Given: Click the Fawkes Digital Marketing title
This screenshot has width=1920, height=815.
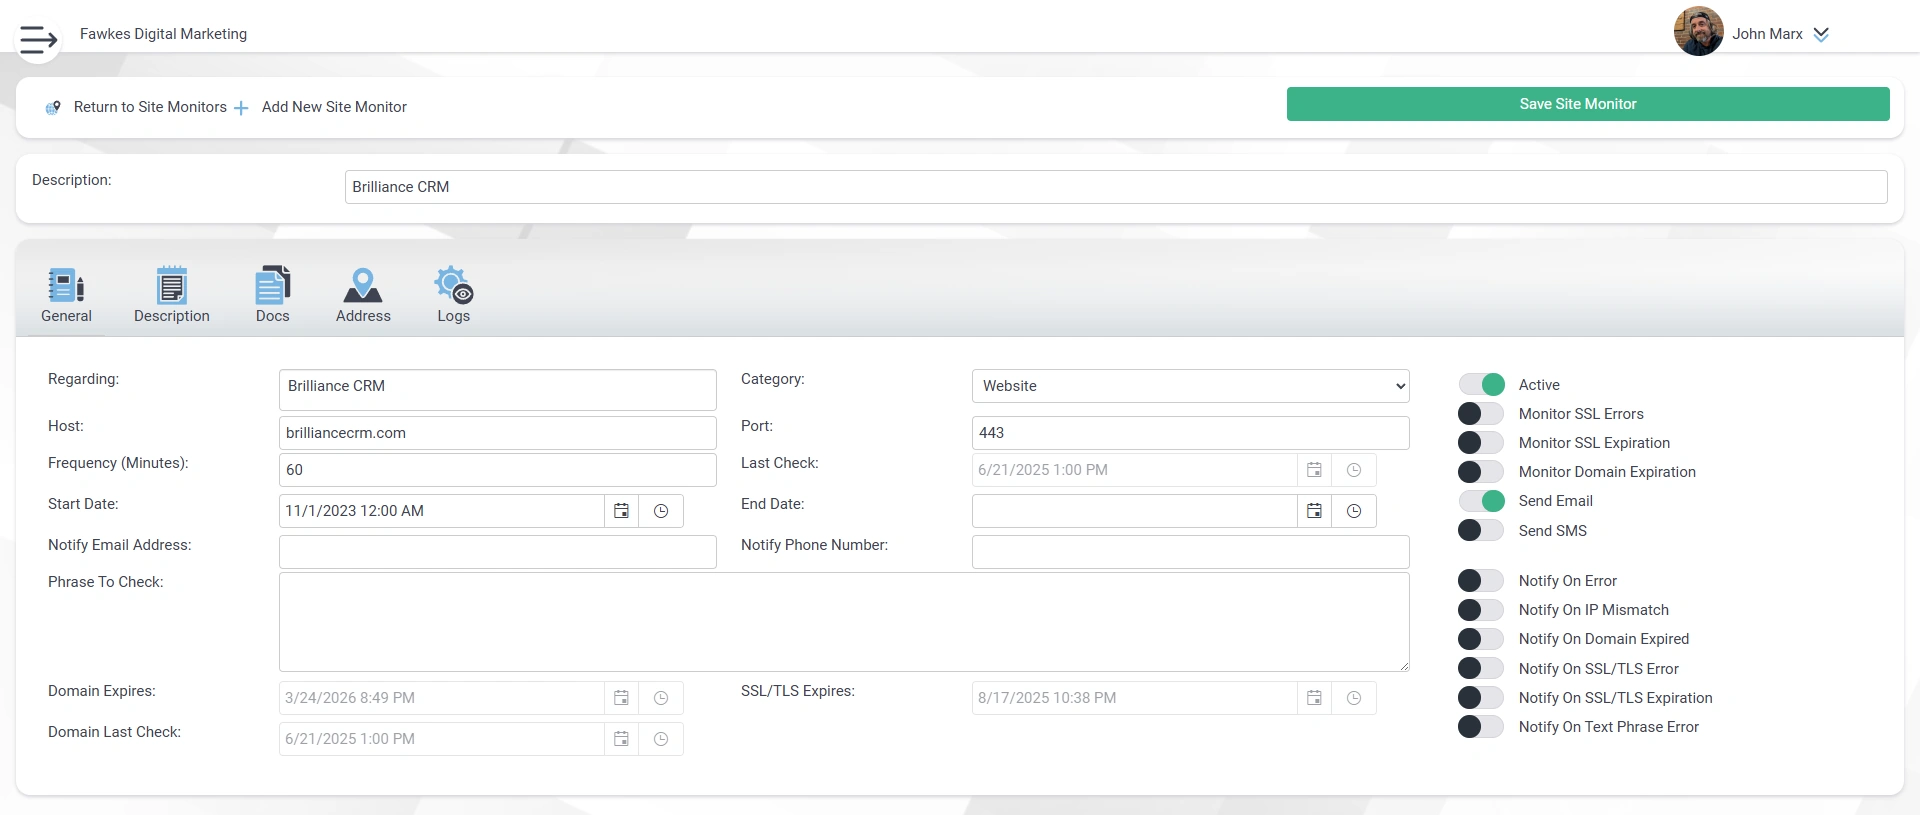Looking at the screenshot, I should 163,34.
